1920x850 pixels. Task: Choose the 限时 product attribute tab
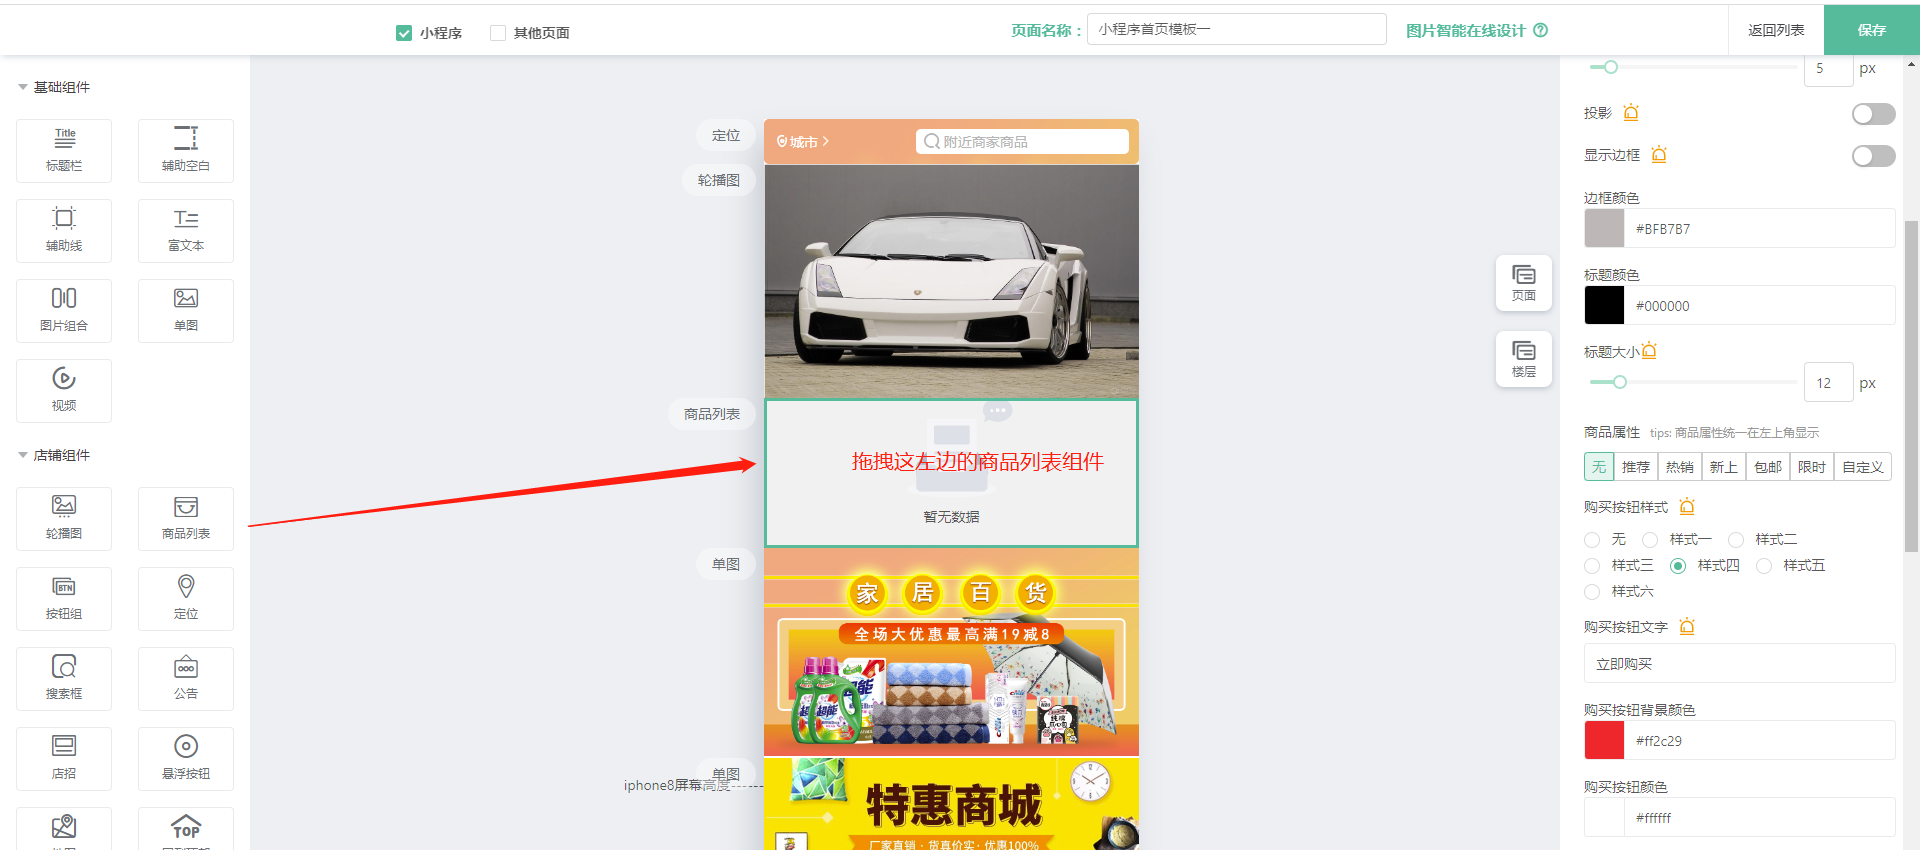pyautogui.click(x=1811, y=467)
